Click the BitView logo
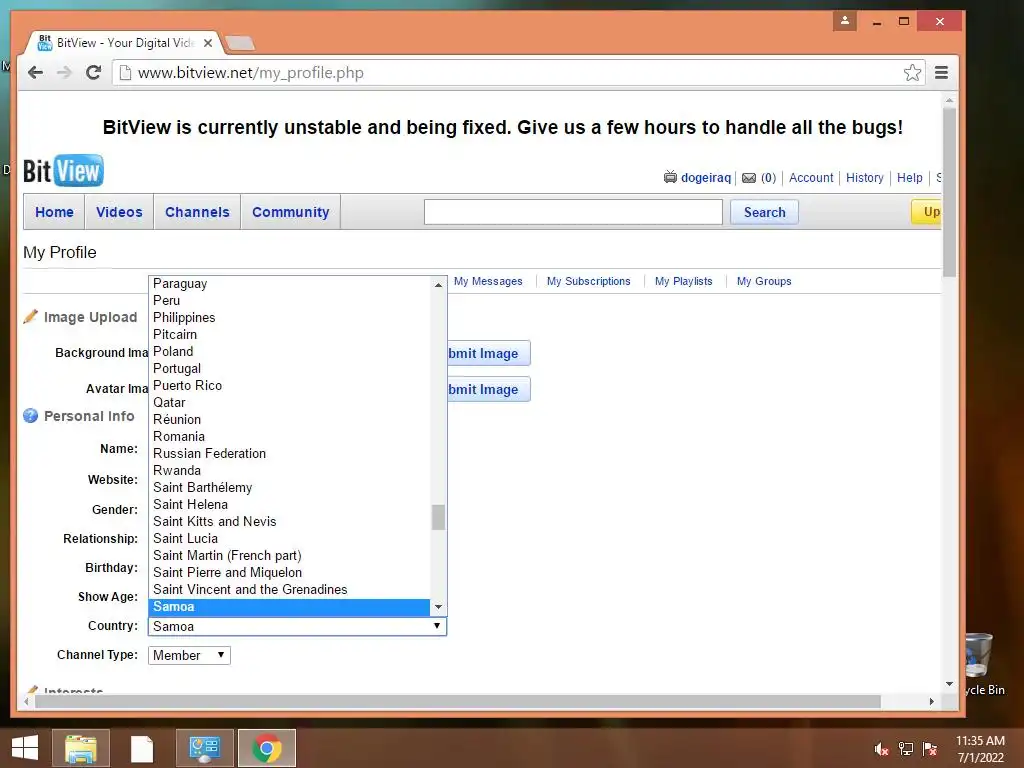This screenshot has height=768, width=1024. pos(63,170)
